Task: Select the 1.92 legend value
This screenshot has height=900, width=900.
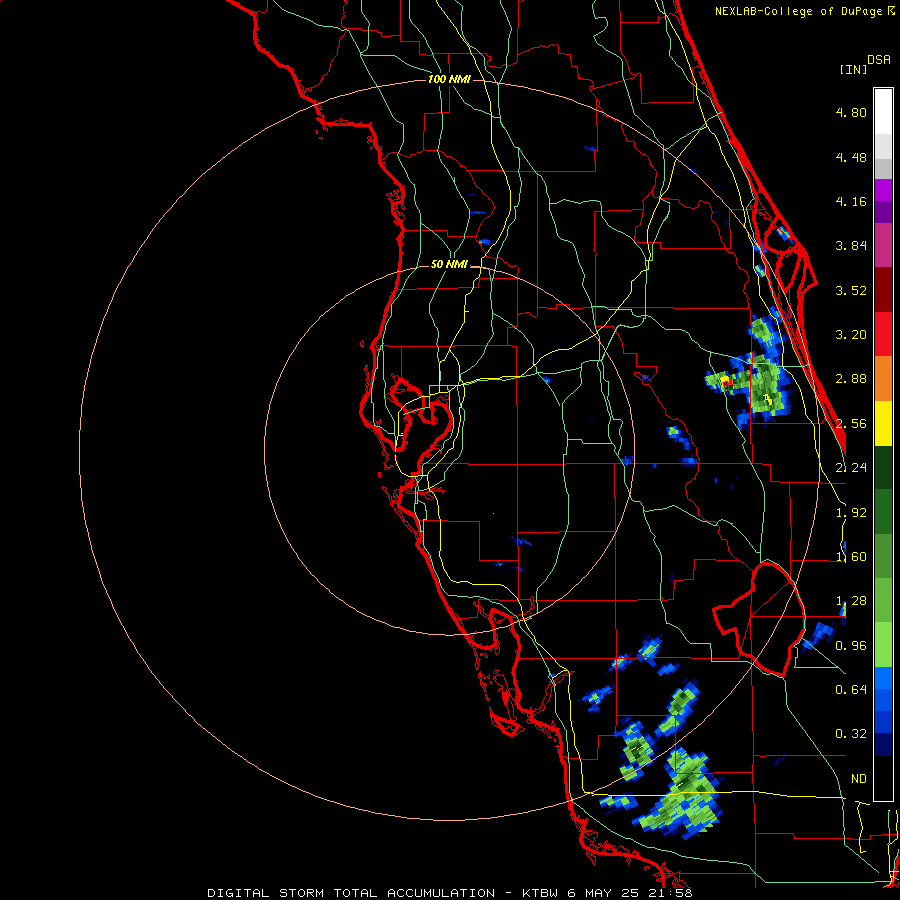Action: (851, 513)
